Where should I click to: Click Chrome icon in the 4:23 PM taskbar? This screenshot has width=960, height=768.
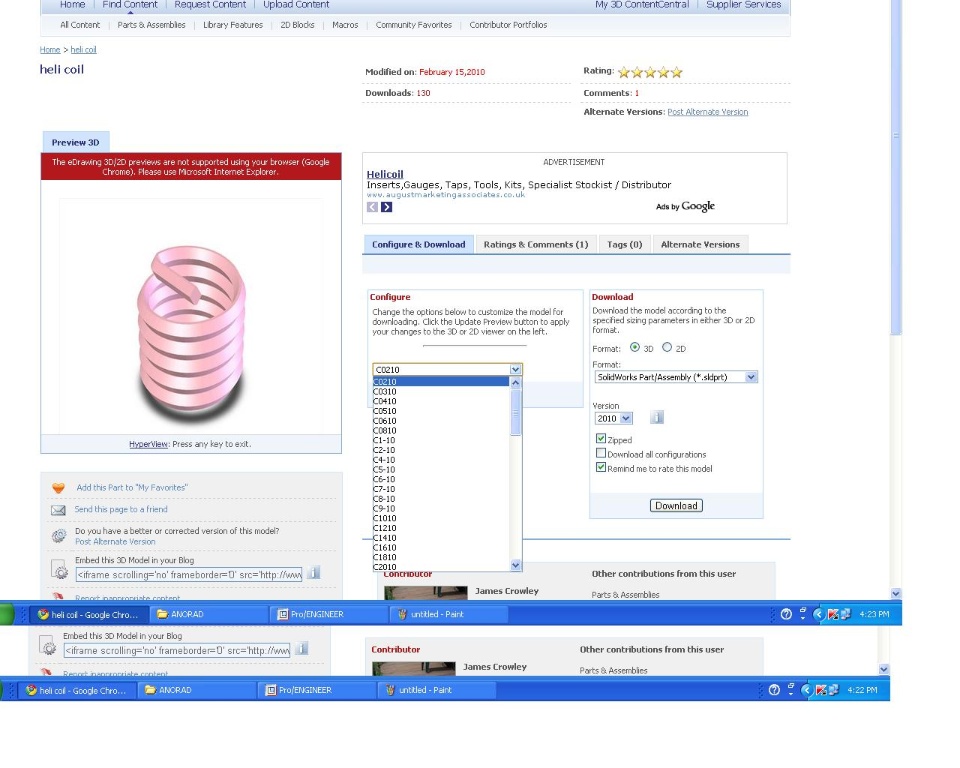43,614
